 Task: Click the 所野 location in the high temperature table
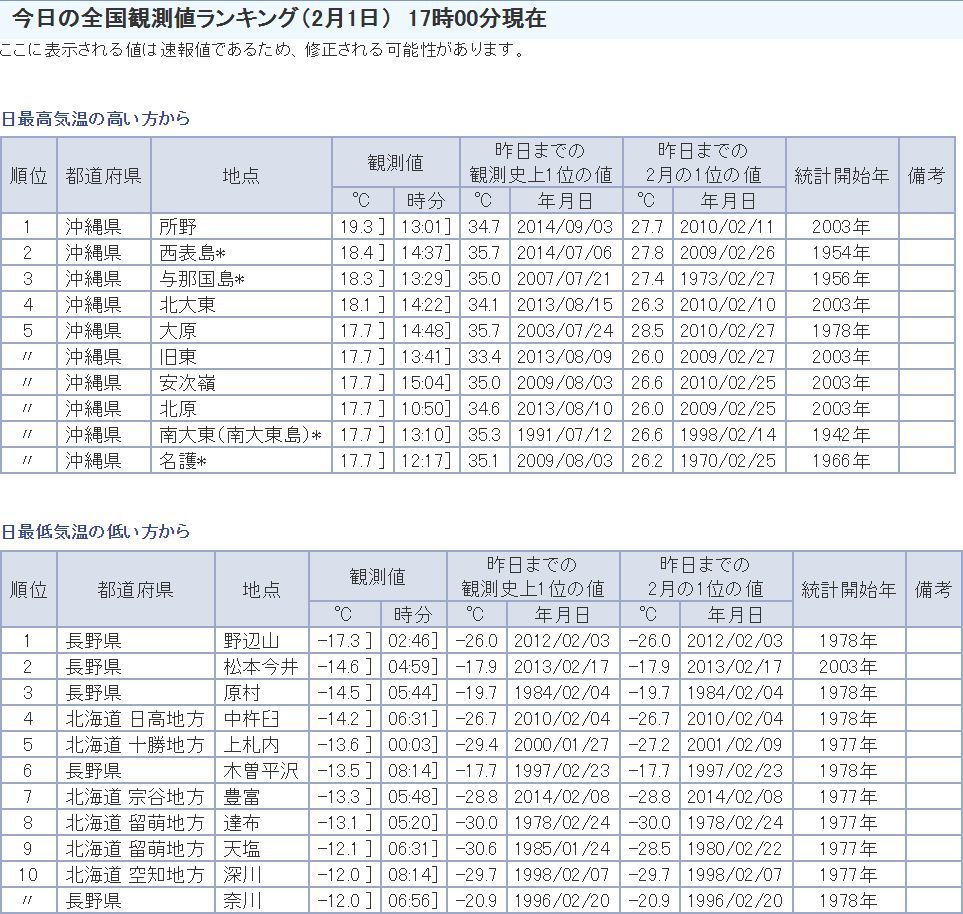click(178, 227)
